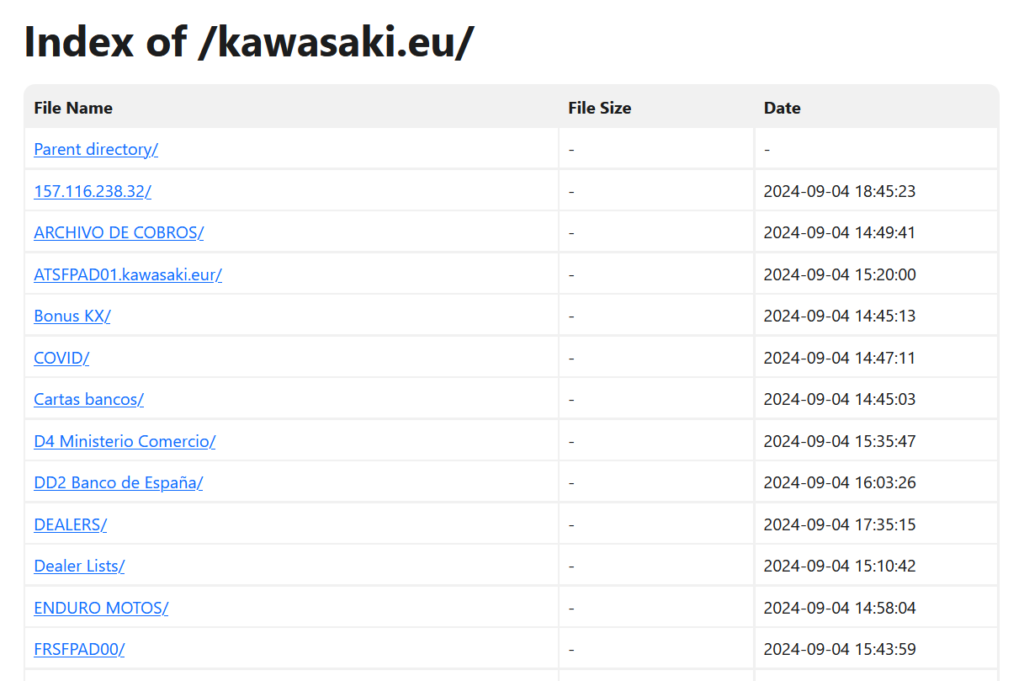
Task: Open the Cartas bancos folder
Action: click(x=89, y=399)
